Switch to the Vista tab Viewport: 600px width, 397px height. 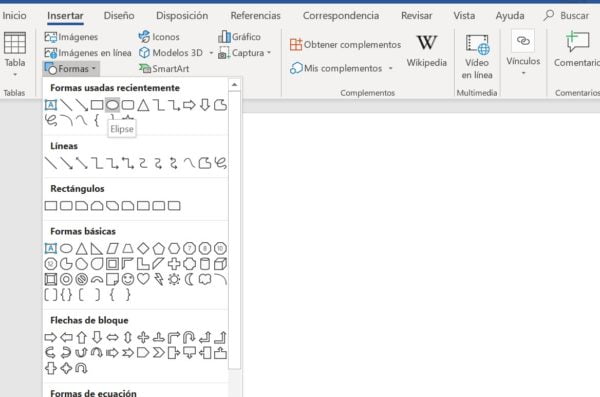464,16
